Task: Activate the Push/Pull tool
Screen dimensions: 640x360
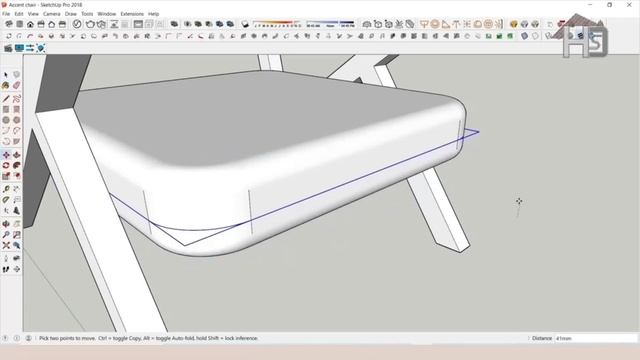Action: [x=16, y=155]
